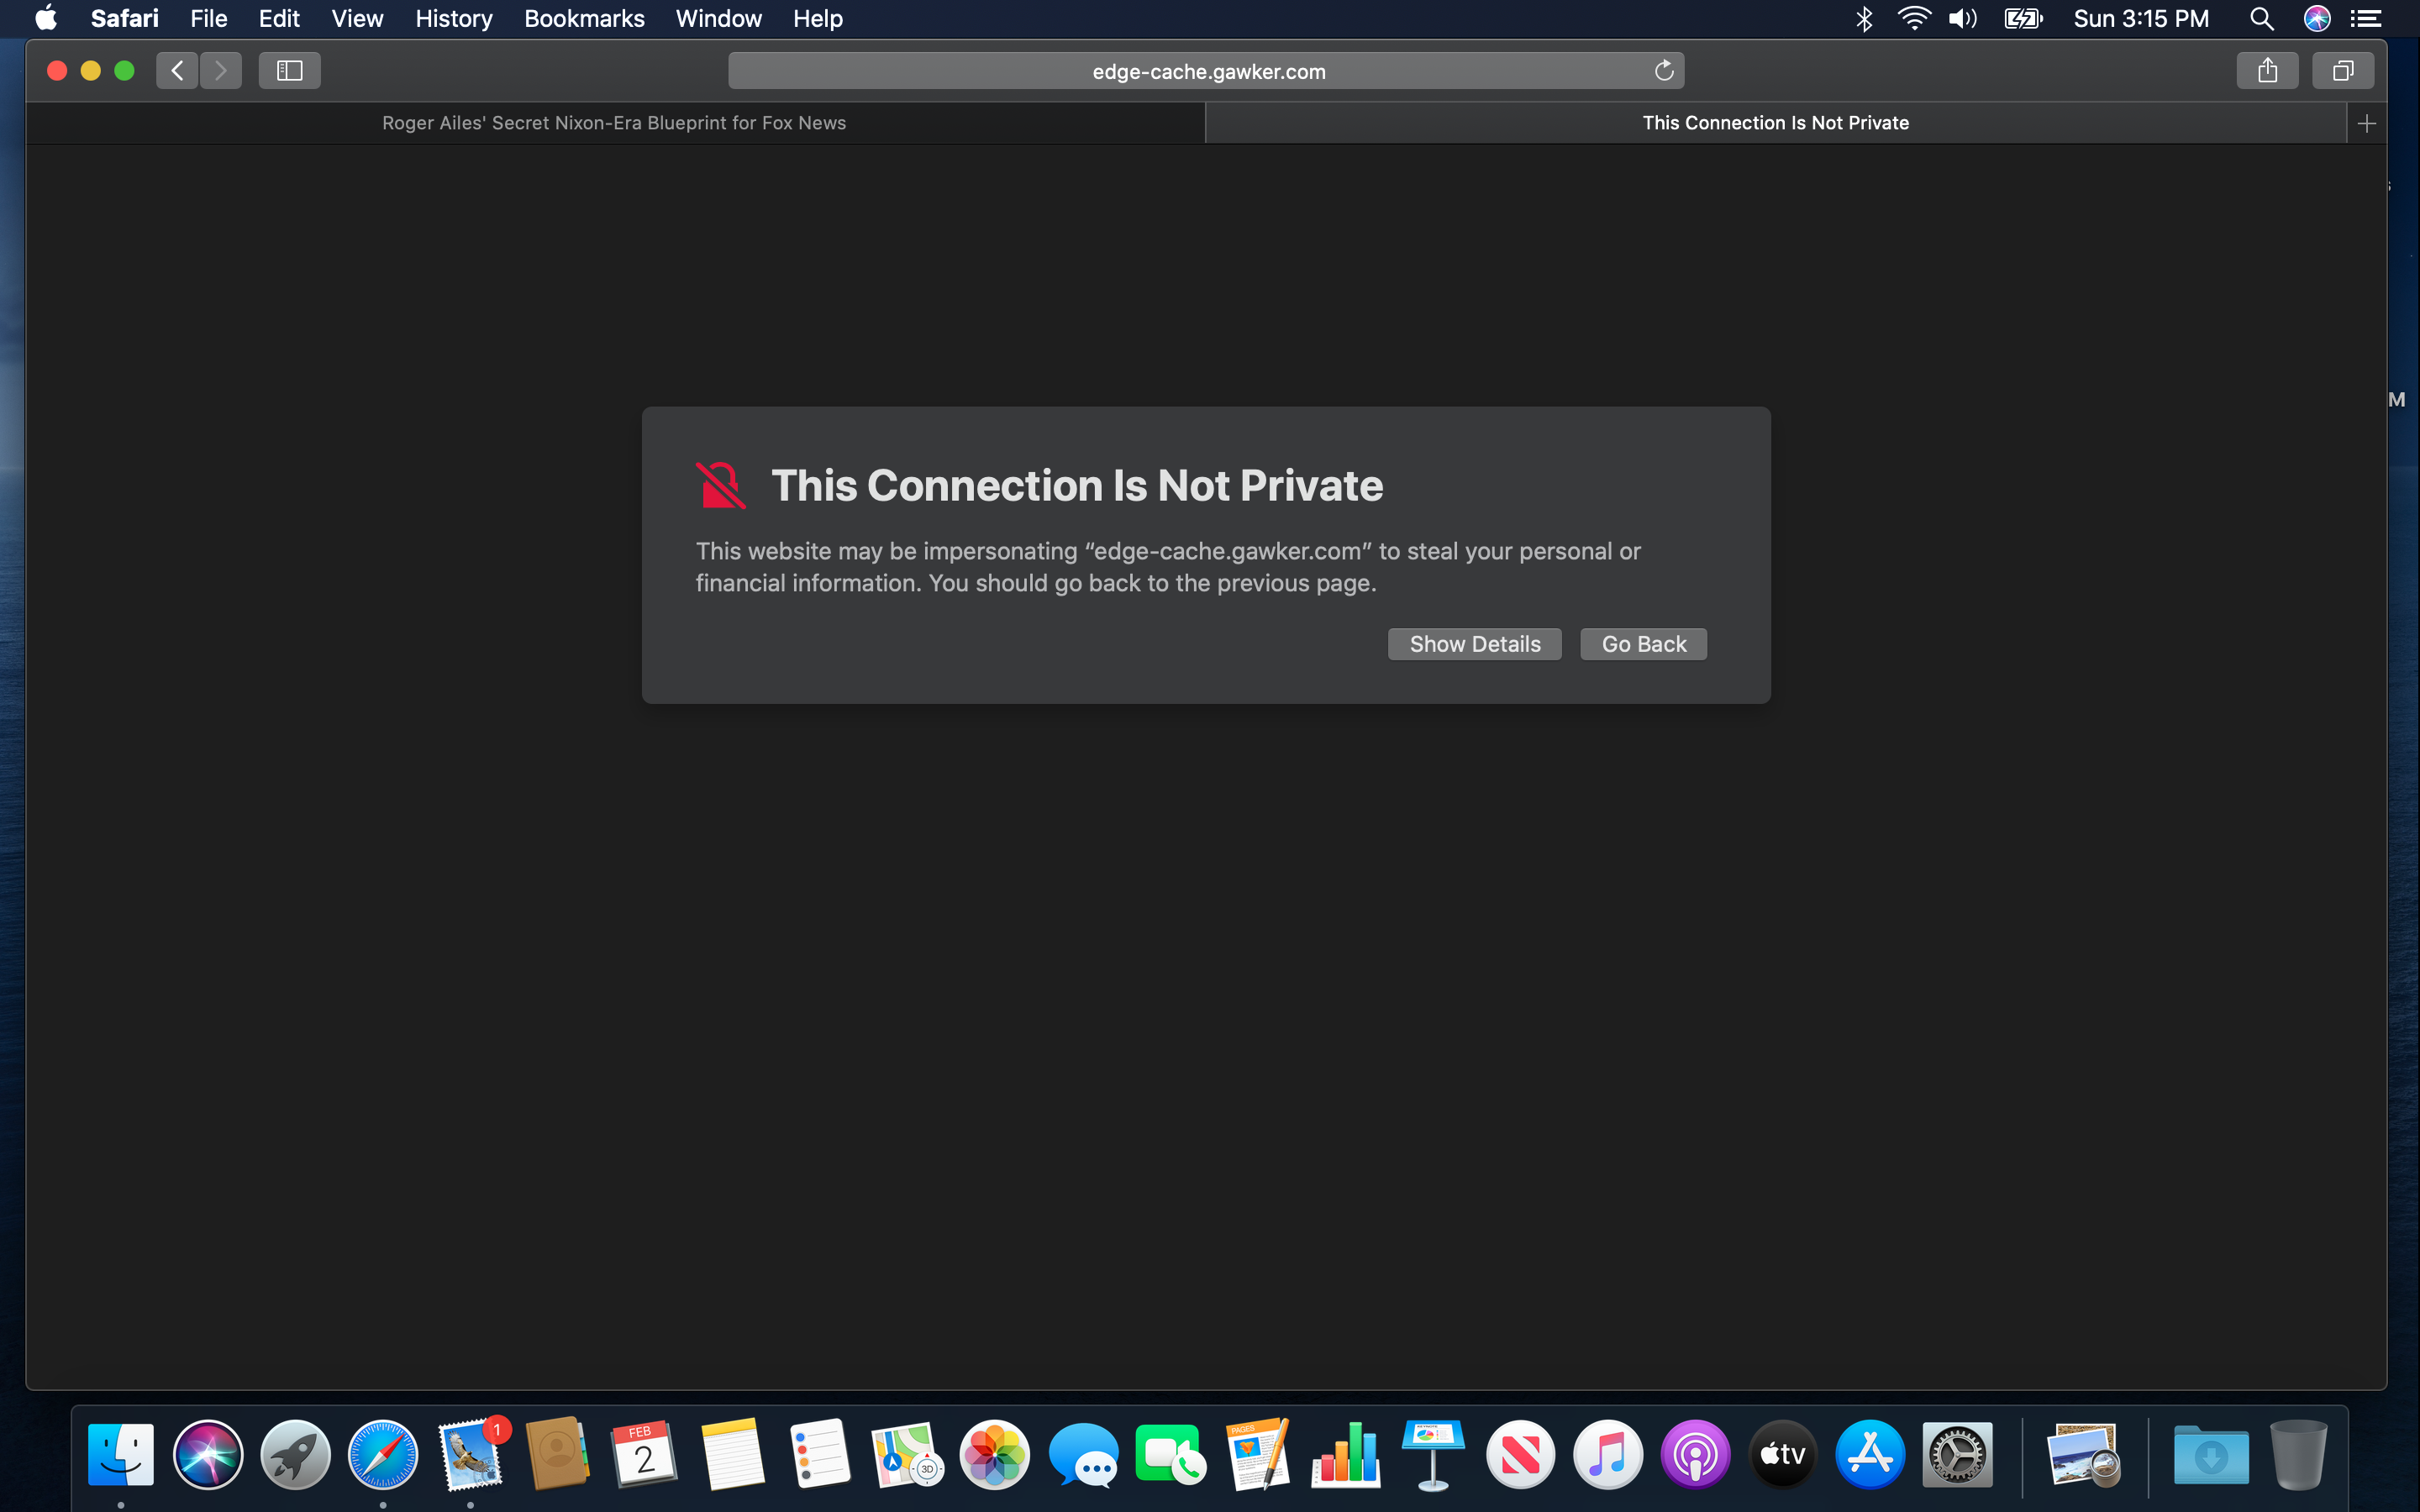Launch the App Store from the dock

coord(1869,1454)
